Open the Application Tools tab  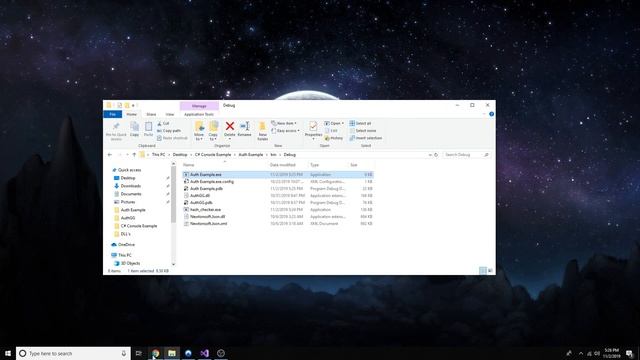[x=199, y=114]
